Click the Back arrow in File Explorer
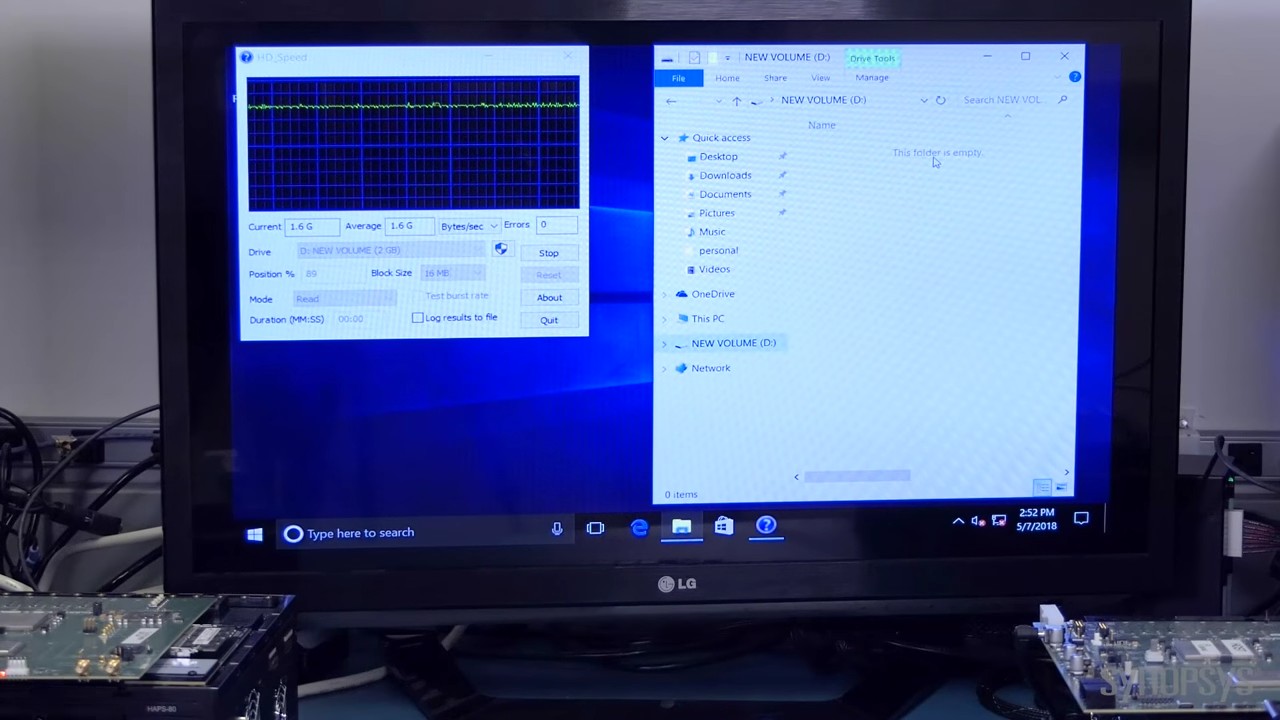This screenshot has width=1280, height=720. tap(671, 100)
